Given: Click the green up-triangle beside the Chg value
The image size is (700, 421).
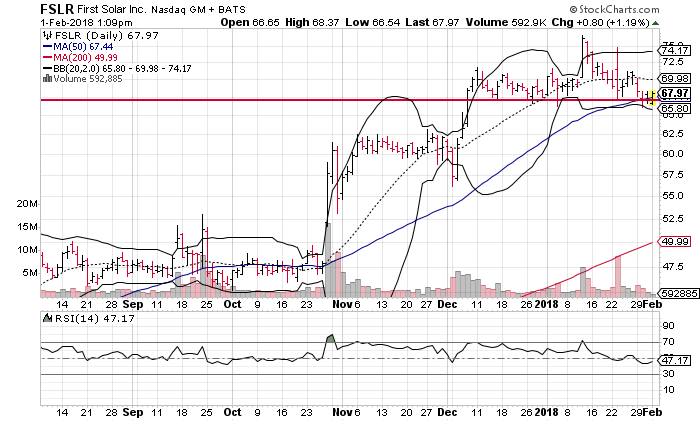Looking at the screenshot, I should (x=655, y=23).
